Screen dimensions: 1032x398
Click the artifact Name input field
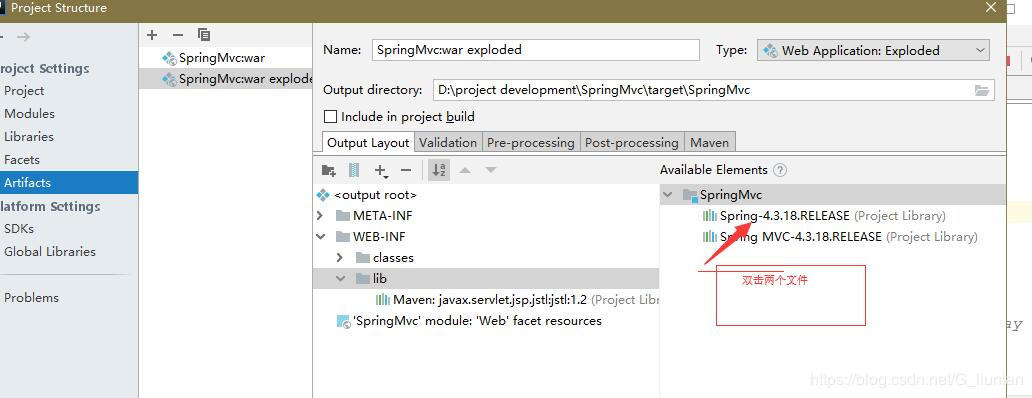point(536,50)
